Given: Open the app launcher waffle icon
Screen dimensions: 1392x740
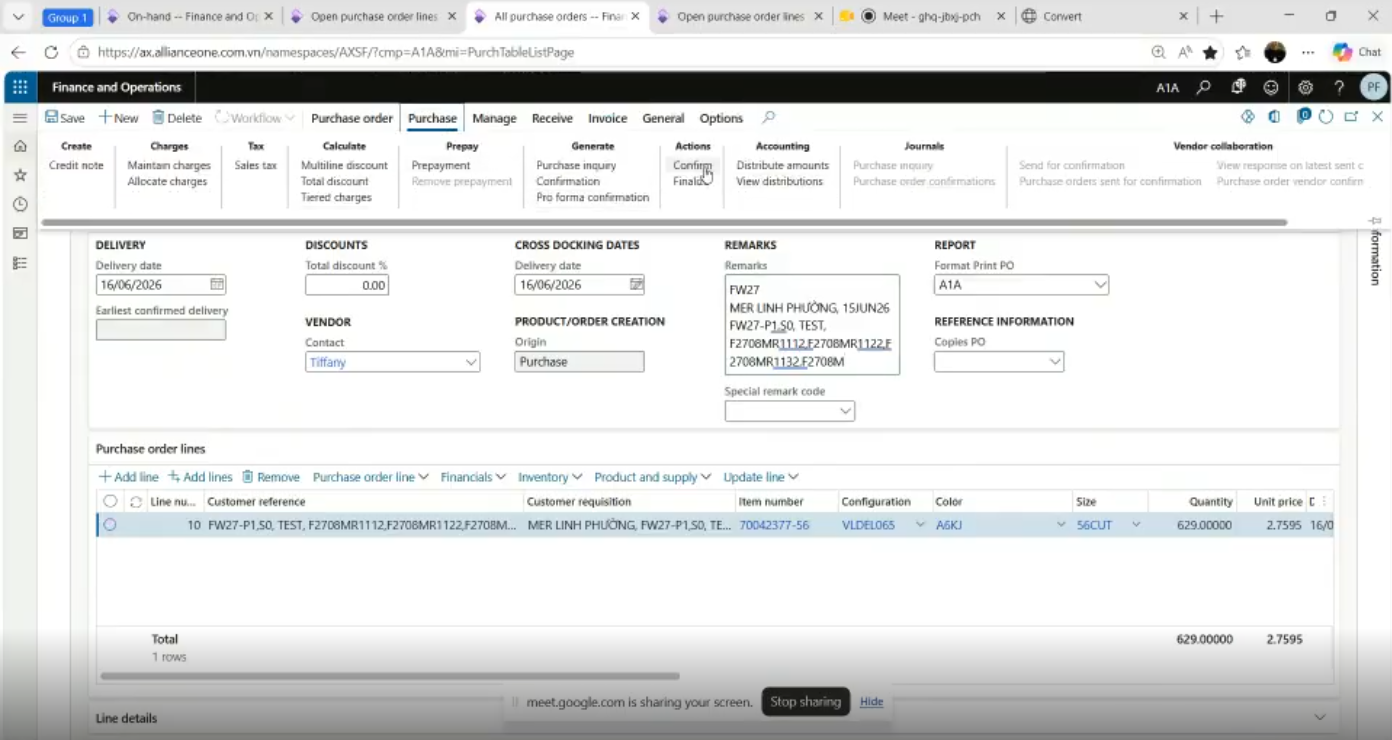Looking at the screenshot, I should (20, 87).
